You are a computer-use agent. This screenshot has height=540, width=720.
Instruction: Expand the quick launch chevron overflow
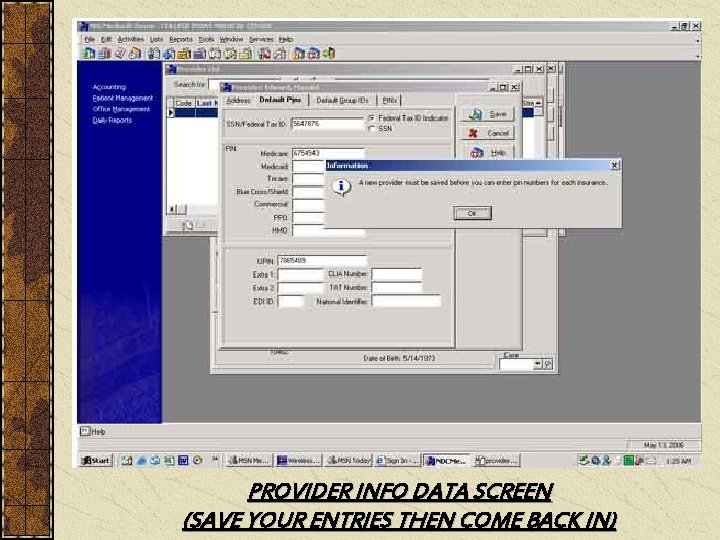215,459
